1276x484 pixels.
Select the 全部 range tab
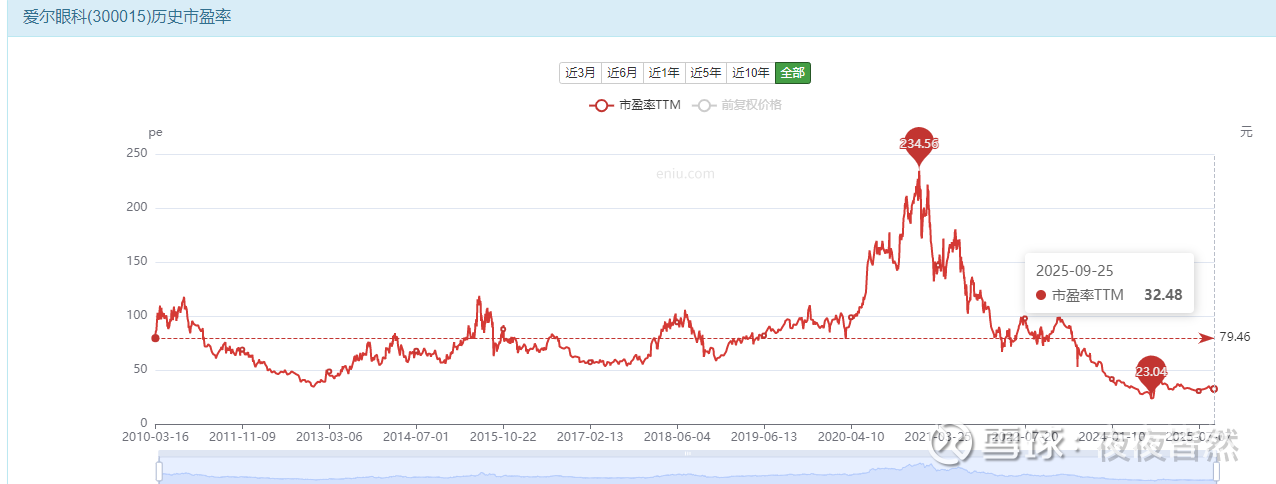pos(792,73)
